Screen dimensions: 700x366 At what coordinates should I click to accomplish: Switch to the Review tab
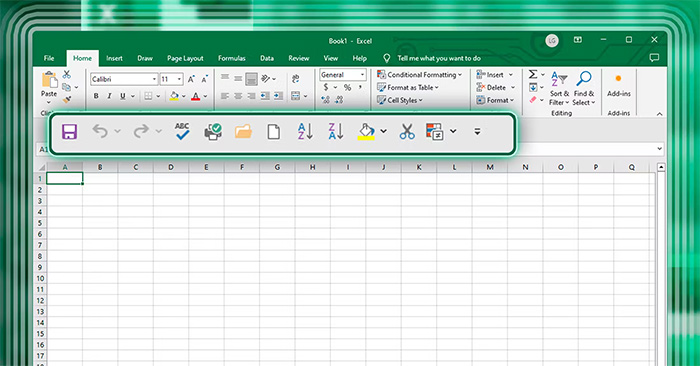pos(299,58)
